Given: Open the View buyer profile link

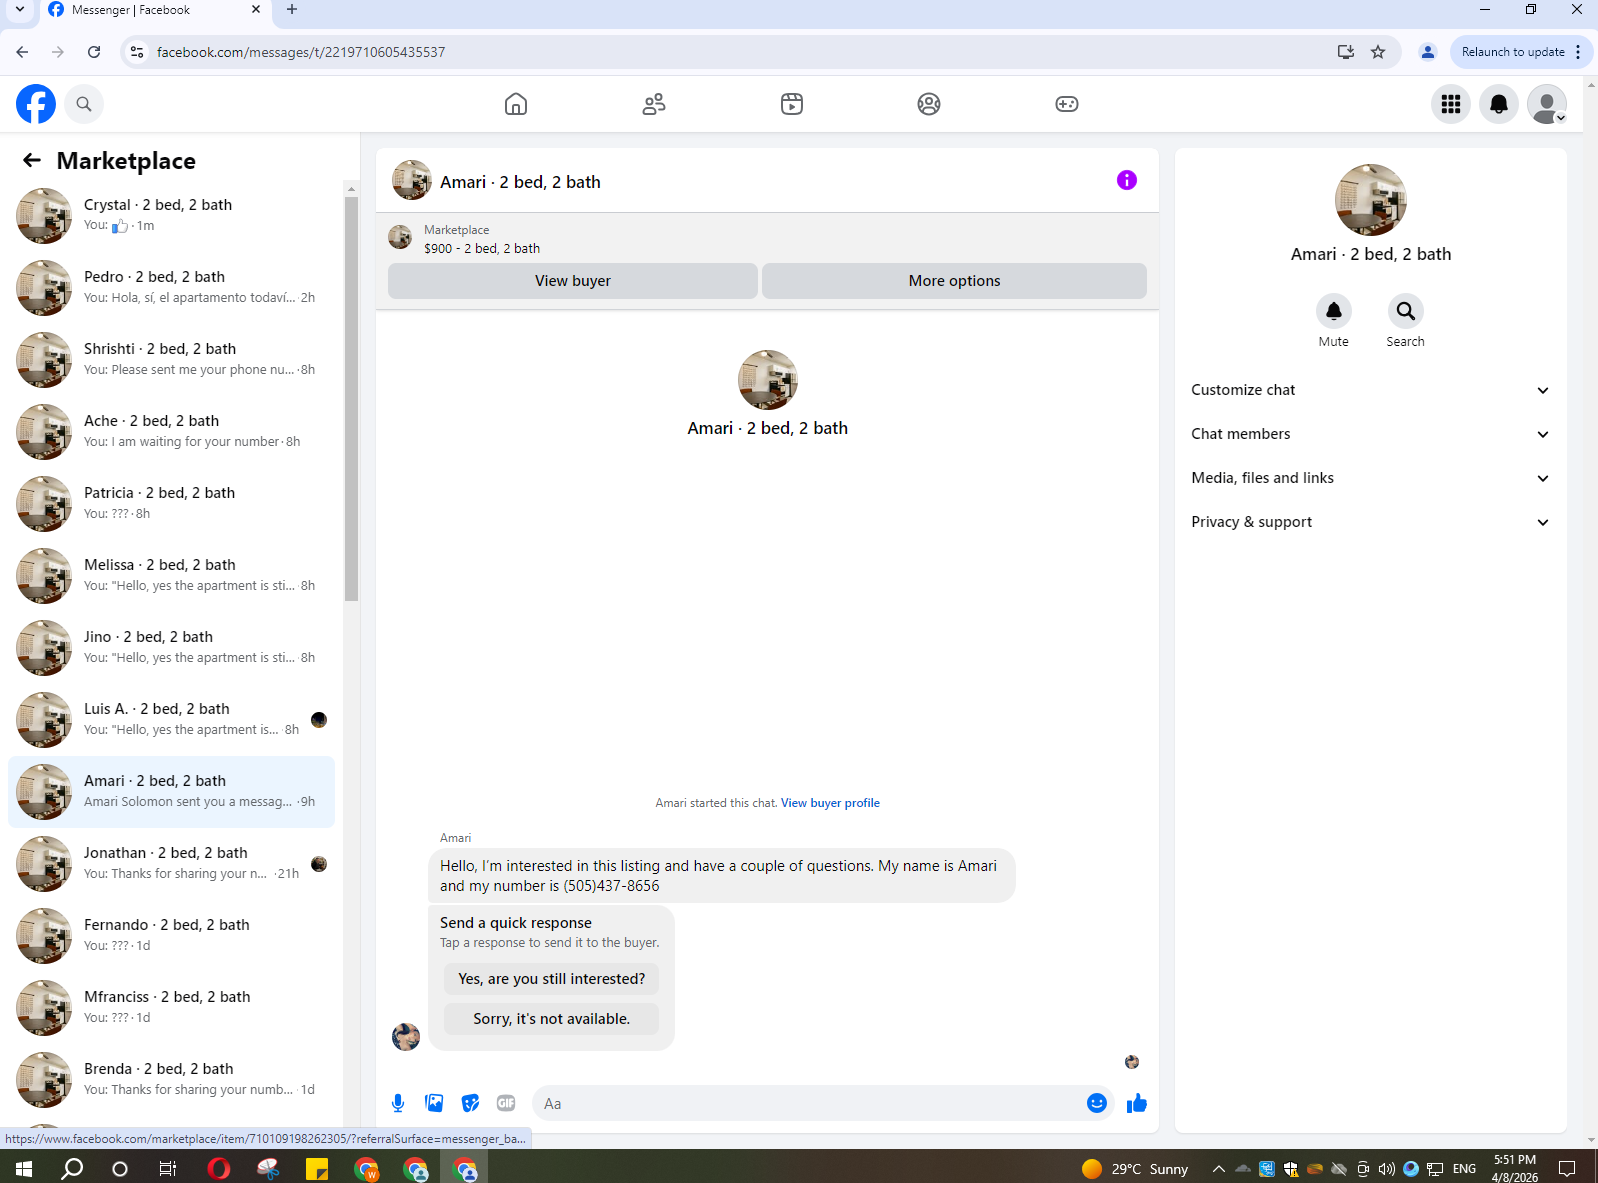Looking at the screenshot, I should [x=830, y=803].
